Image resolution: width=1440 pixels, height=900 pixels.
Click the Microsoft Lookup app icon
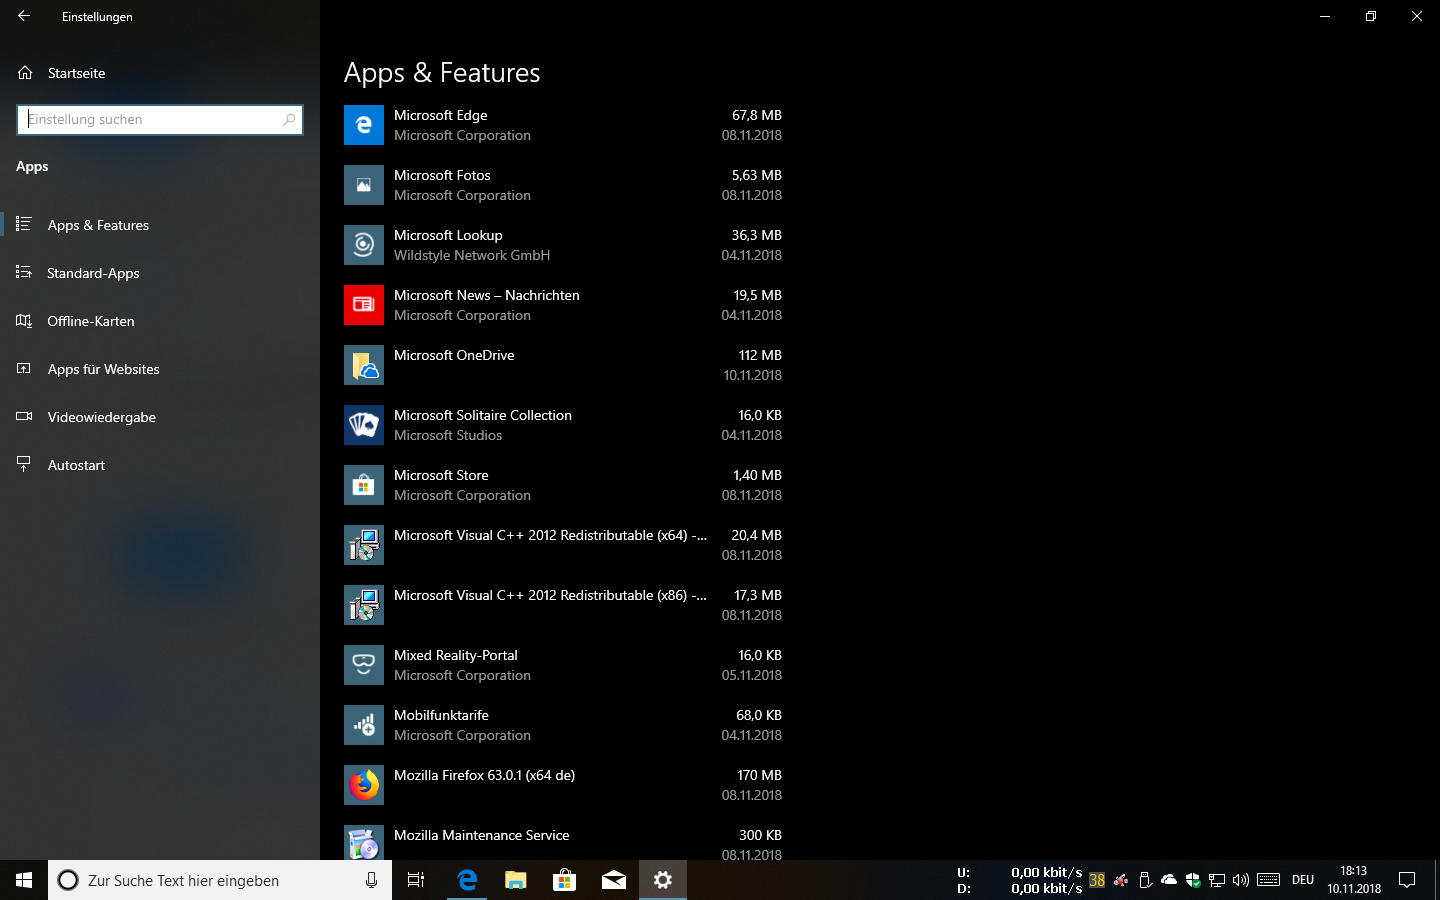click(x=364, y=245)
